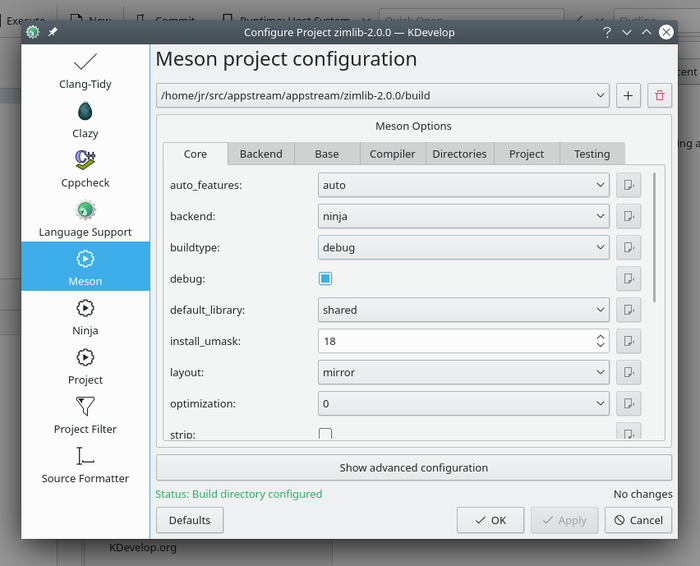
Task: Reset the auto_features option to default
Action: (x=628, y=185)
